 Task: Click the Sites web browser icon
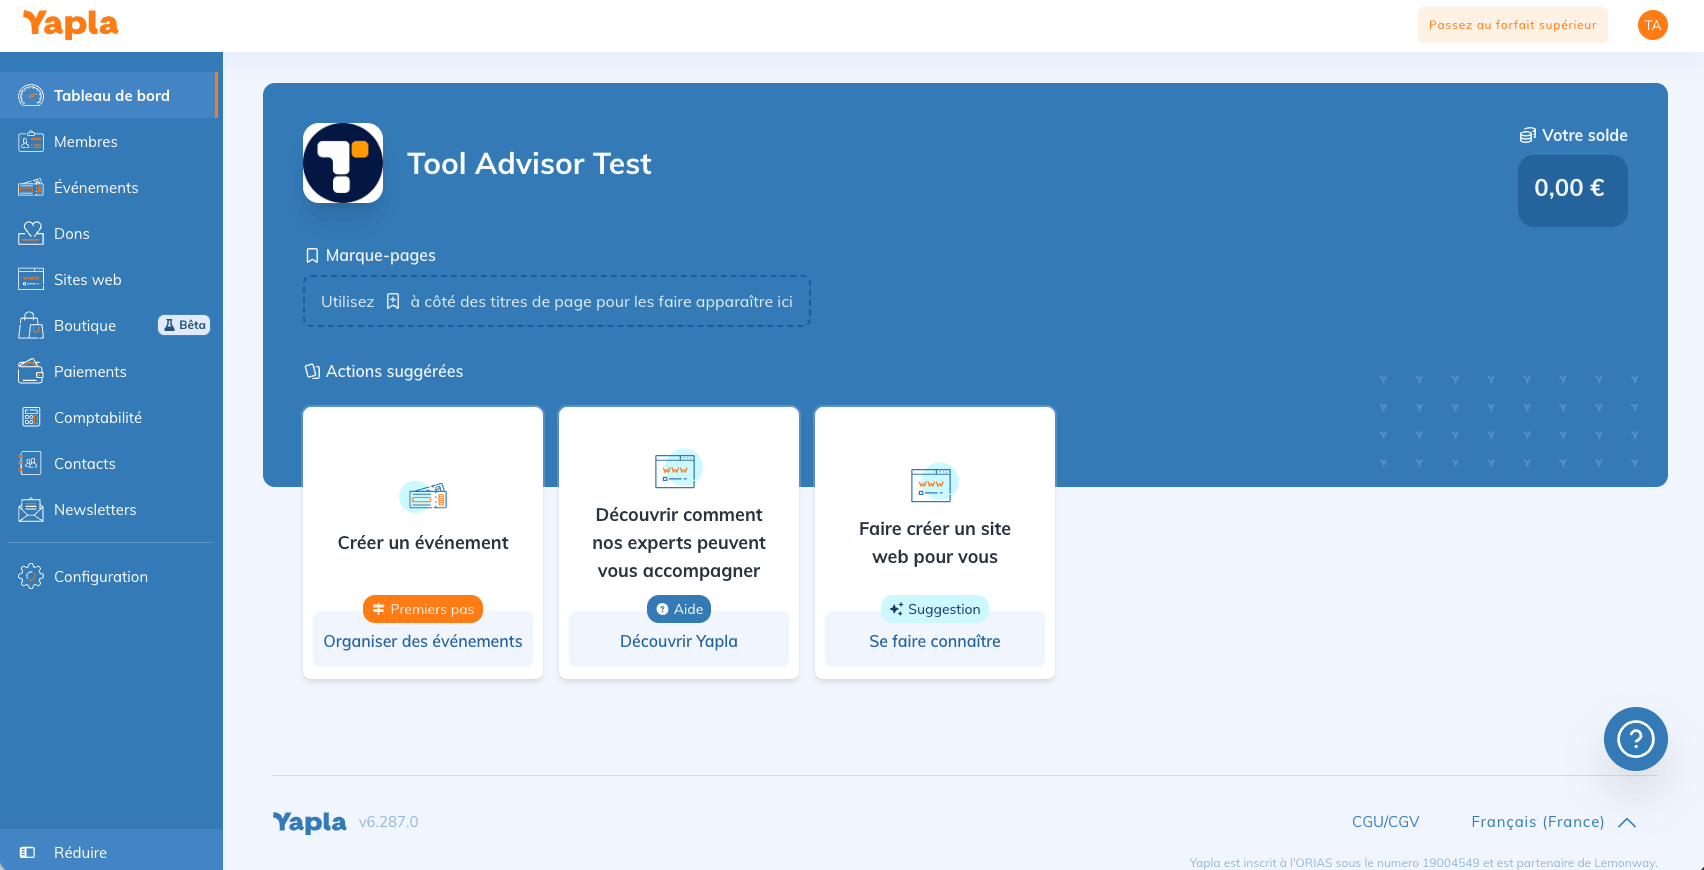click(31, 279)
